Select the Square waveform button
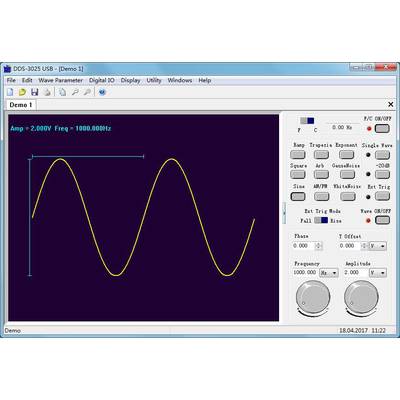 [298, 174]
